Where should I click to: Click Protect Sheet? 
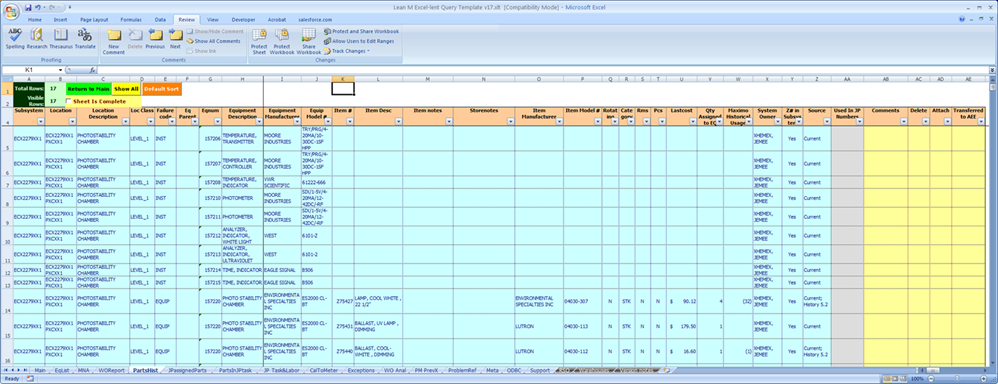point(259,41)
